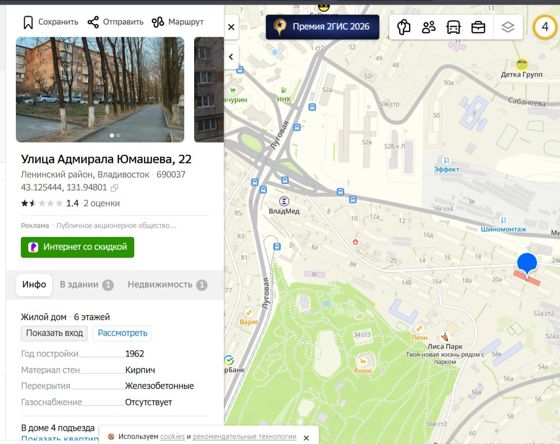
Task: Open the map layers icon
Action: point(508,27)
